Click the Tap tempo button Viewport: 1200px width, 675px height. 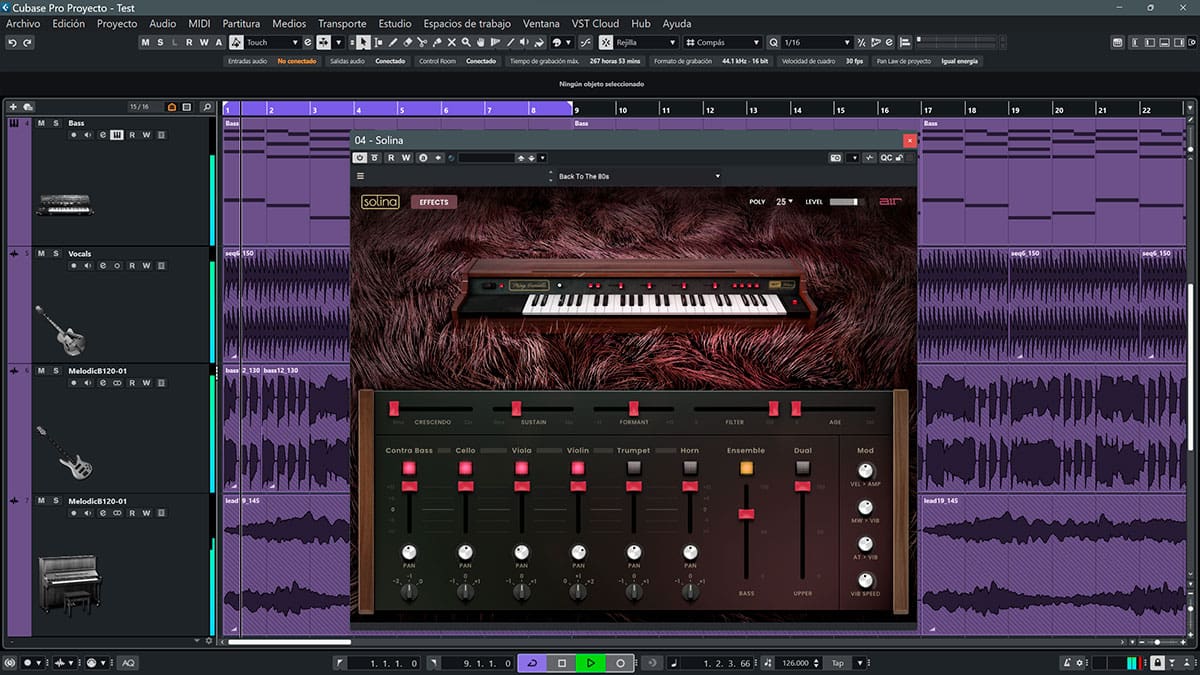point(837,663)
